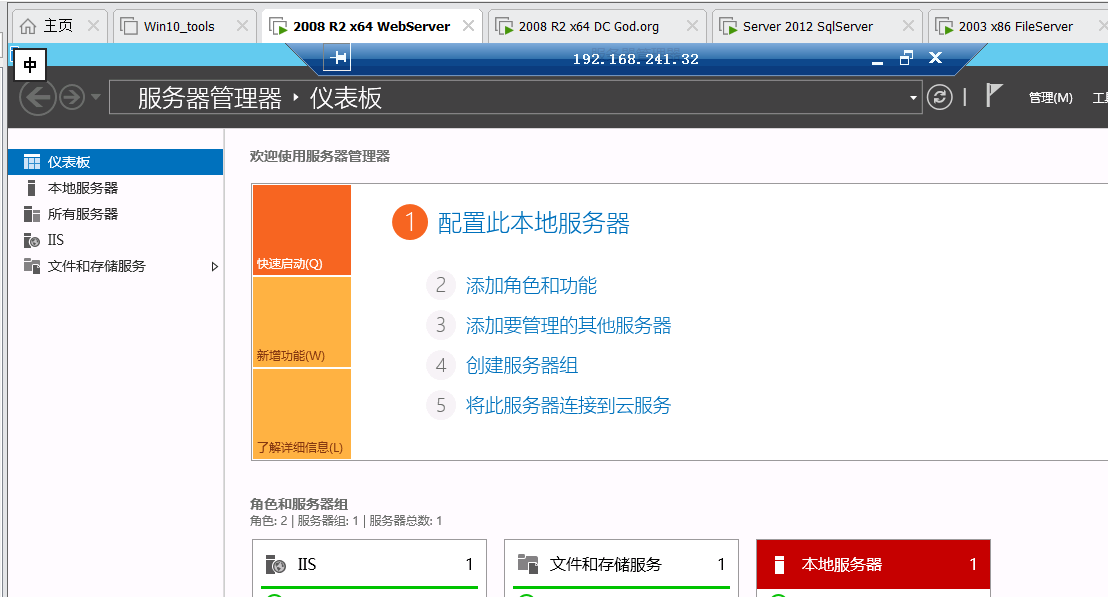Expand 文件和存储服务 using its arrow

point(213,265)
